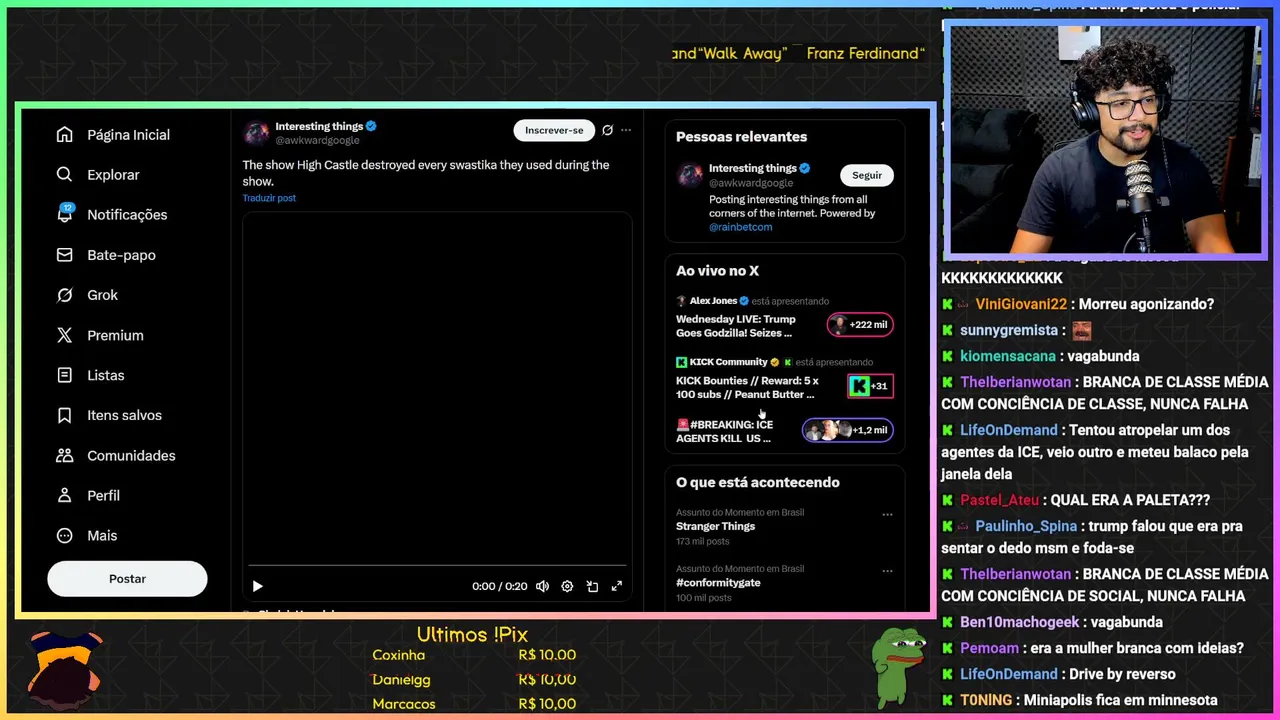Open Página Inicial home icon
Image resolution: width=1280 pixels, height=720 pixels.
coord(65,135)
